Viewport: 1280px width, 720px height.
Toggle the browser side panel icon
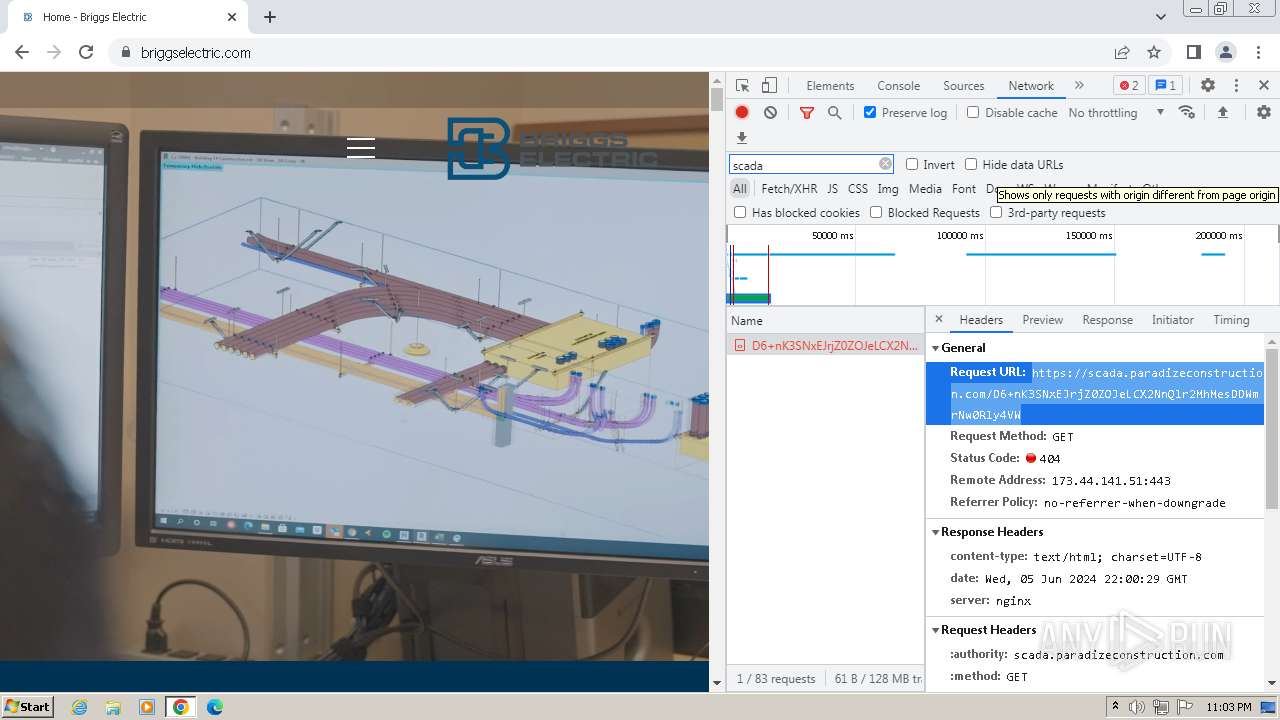(1194, 52)
